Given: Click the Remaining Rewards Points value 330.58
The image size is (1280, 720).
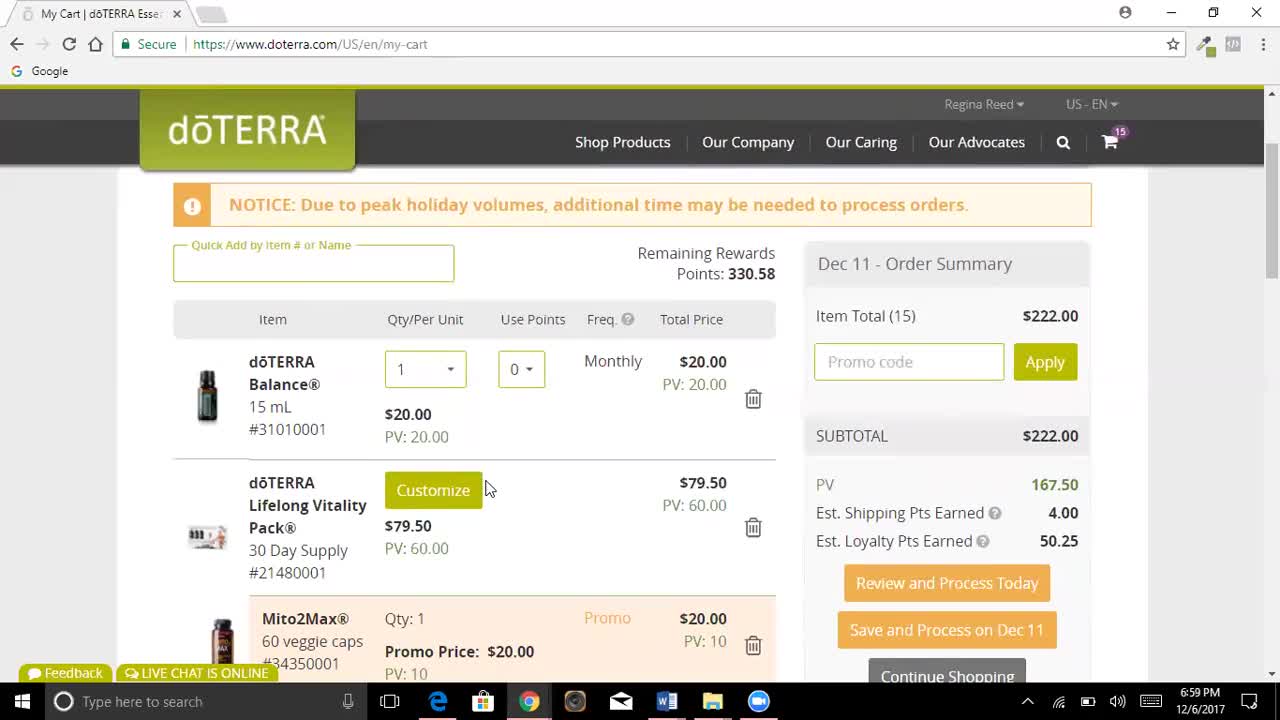Looking at the screenshot, I should coord(752,274).
